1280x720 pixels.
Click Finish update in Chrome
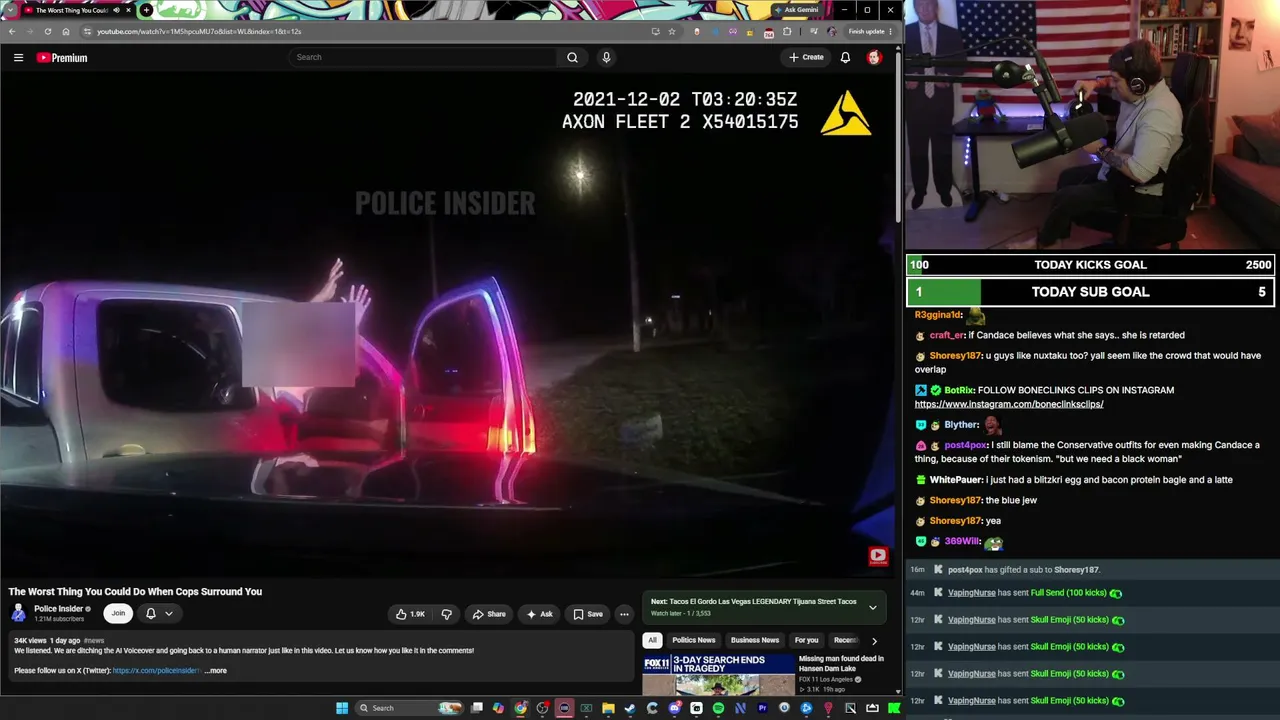coord(869,31)
